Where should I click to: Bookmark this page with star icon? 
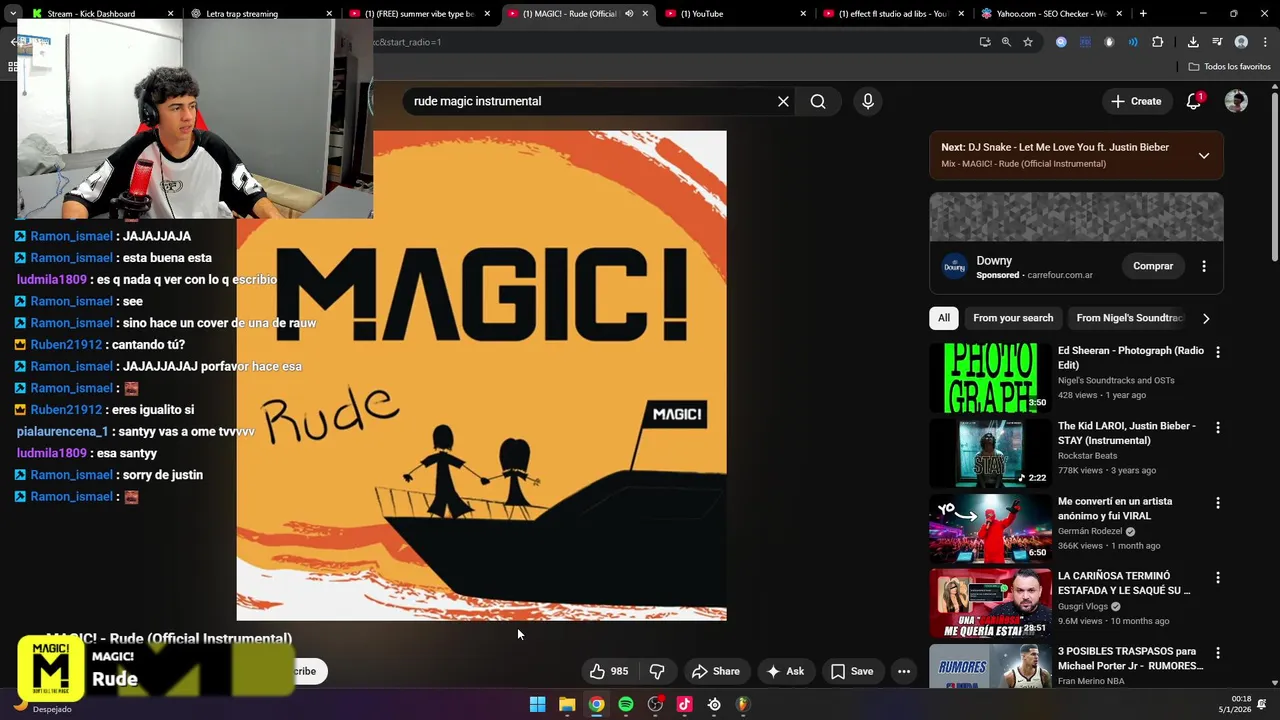pyautogui.click(x=1028, y=42)
